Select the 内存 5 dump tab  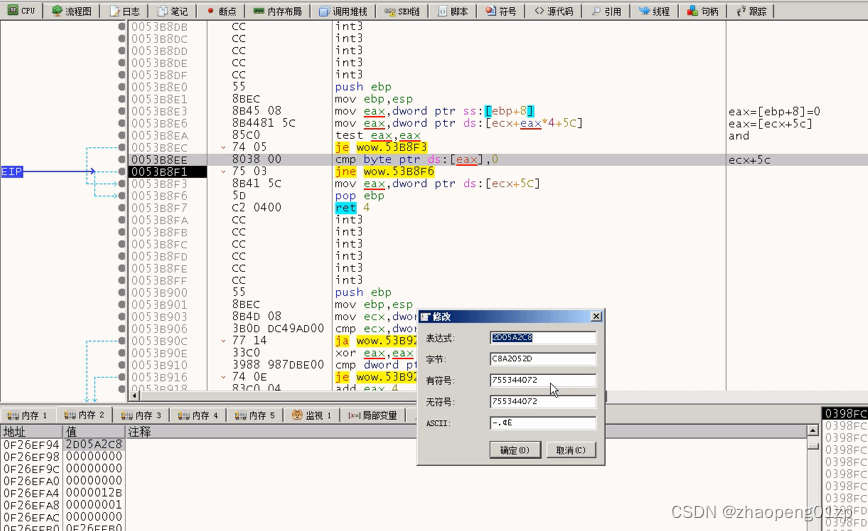(255, 415)
